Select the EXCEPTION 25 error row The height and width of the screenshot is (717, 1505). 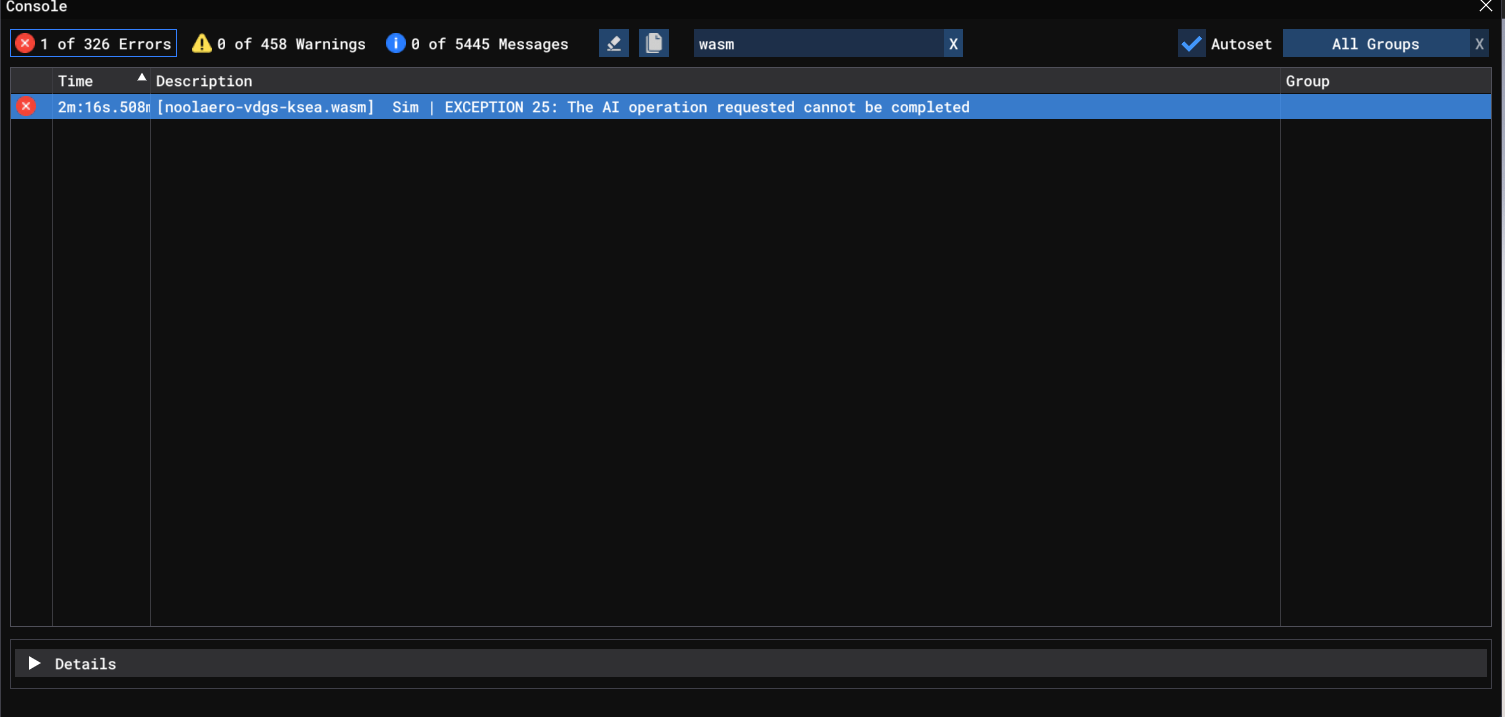point(660,107)
